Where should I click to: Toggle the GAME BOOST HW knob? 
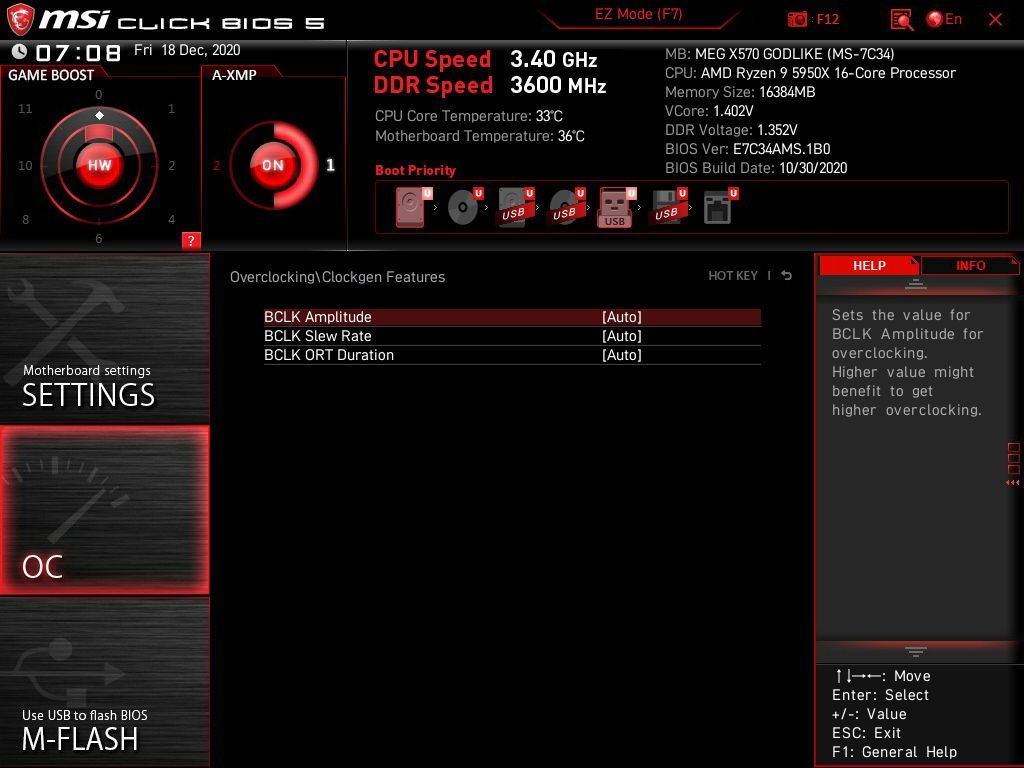(x=99, y=165)
